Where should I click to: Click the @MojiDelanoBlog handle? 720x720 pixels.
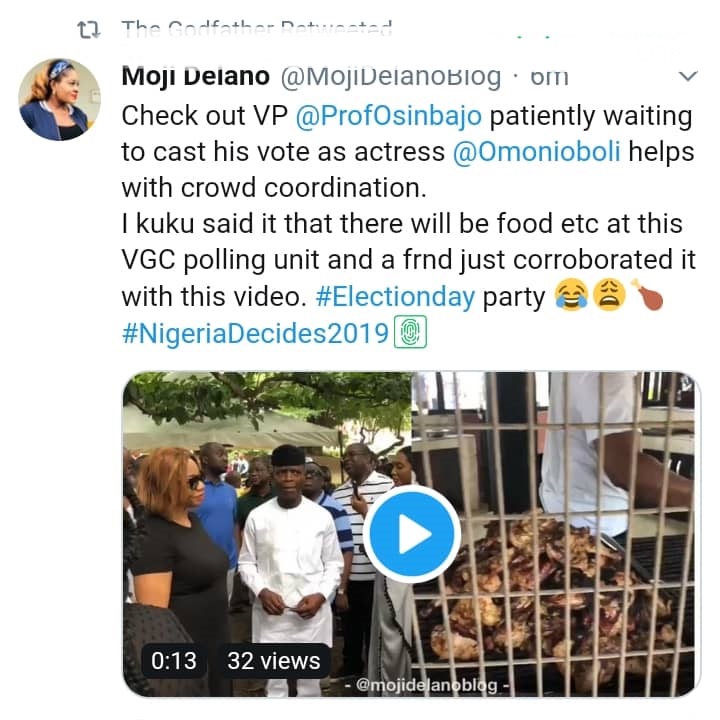pos(389,76)
